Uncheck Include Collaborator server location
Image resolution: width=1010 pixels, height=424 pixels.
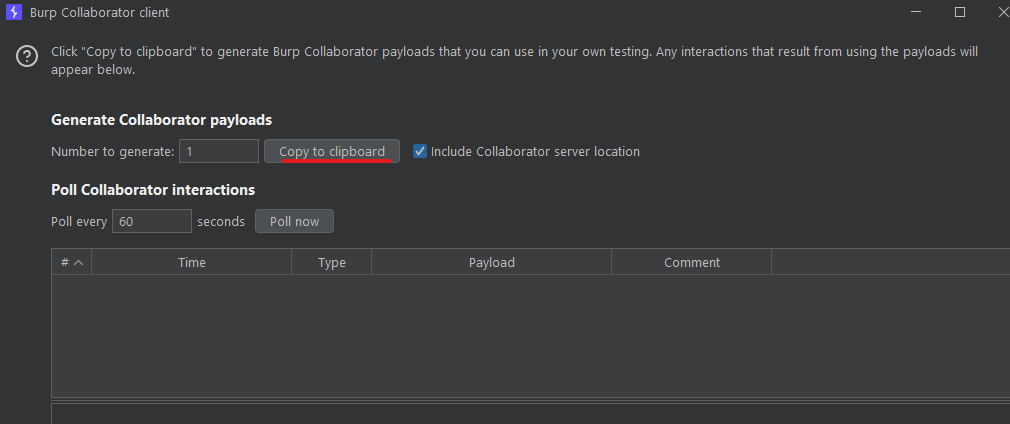(420, 151)
